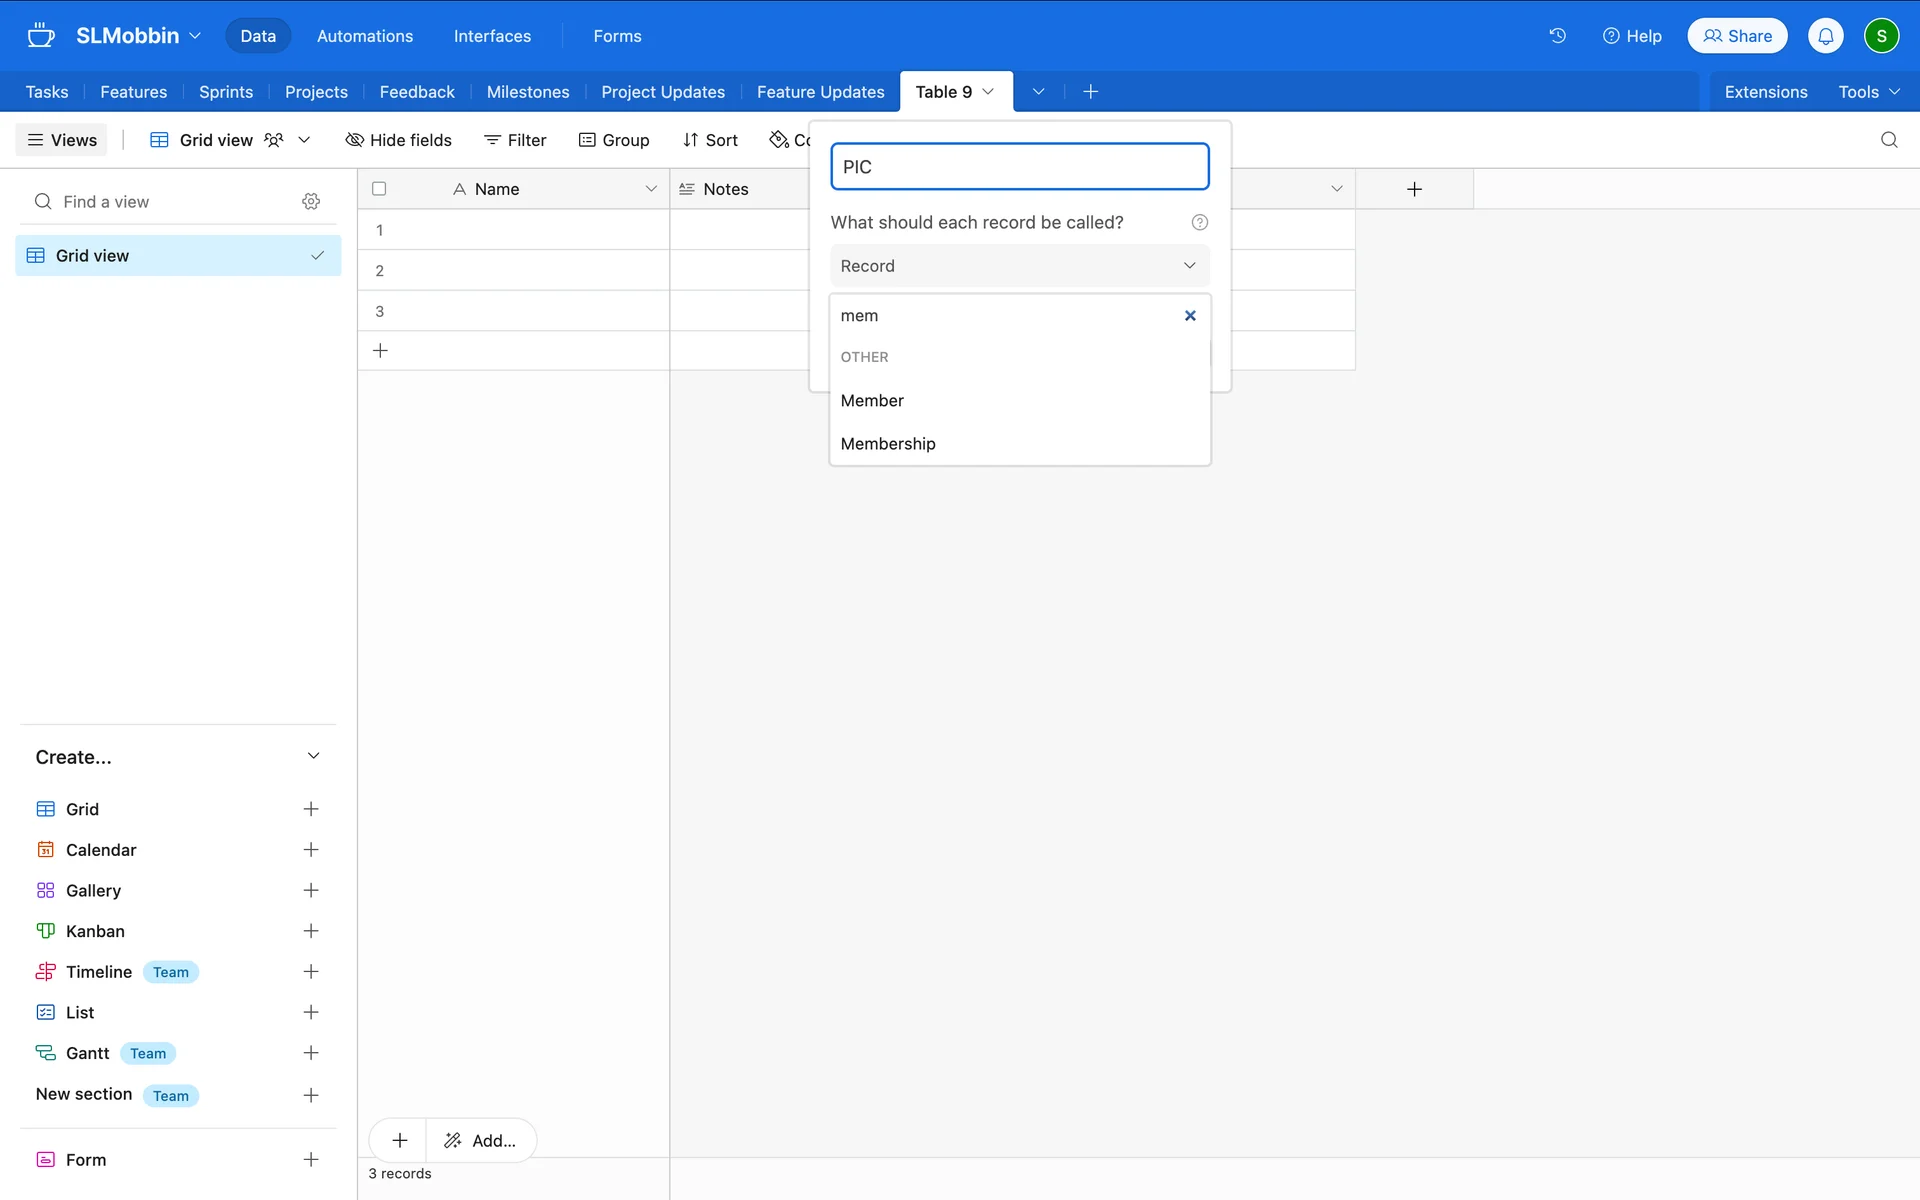
Task: Clear the mem search with the X icon
Action: (x=1190, y=316)
